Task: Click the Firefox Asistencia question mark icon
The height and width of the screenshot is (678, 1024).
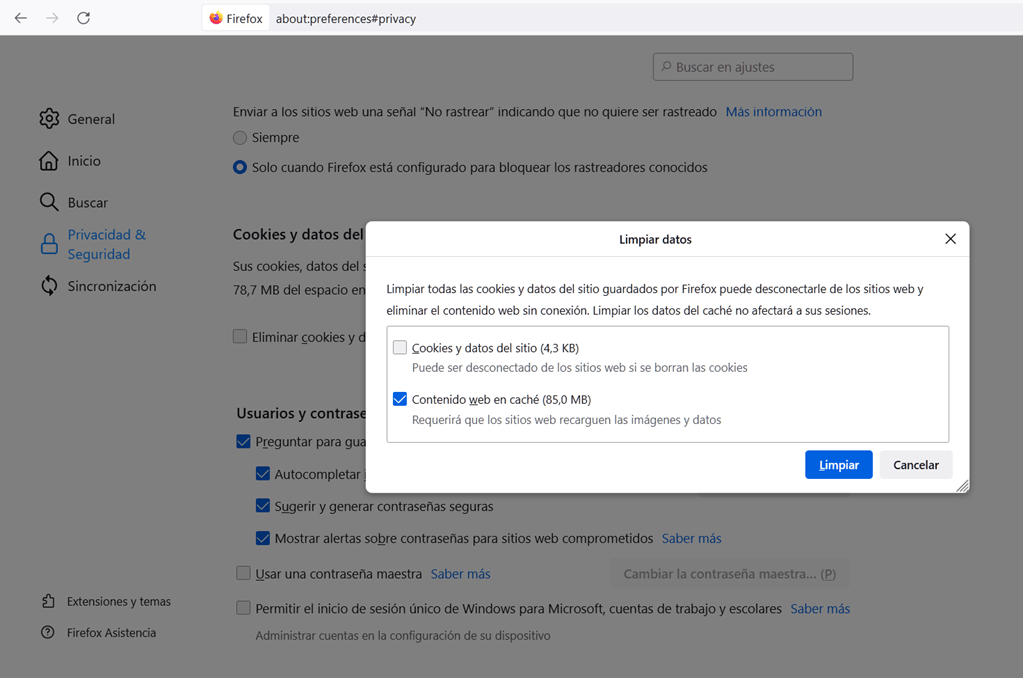Action: (48, 632)
